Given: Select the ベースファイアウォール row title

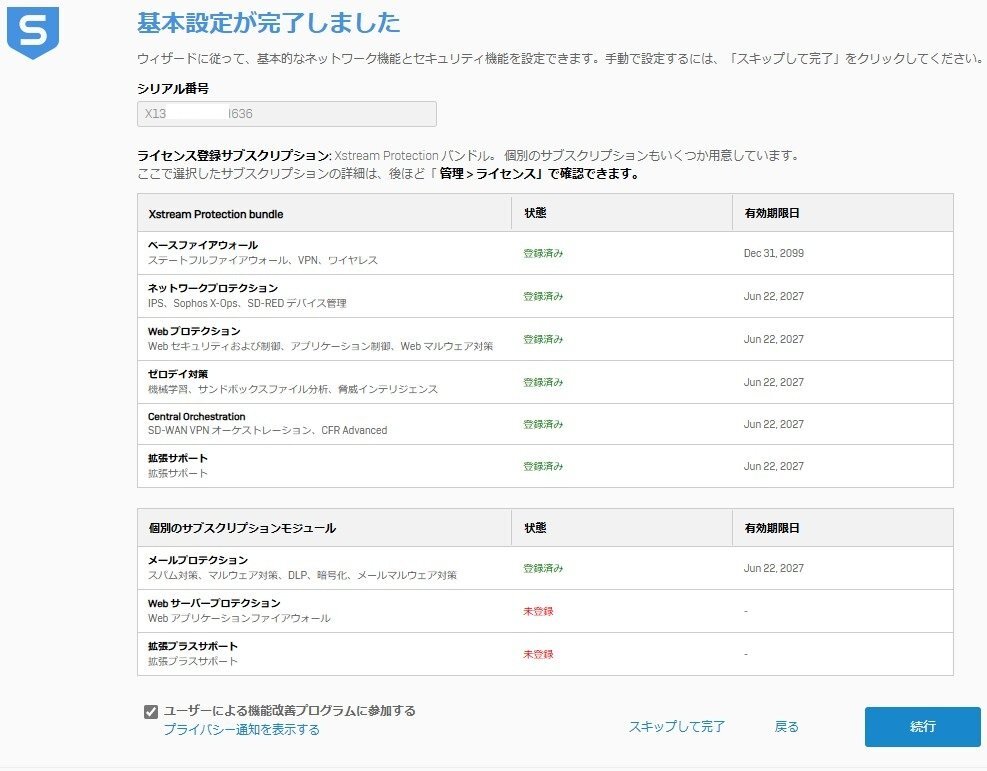Looking at the screenshot, I should 203,245.
